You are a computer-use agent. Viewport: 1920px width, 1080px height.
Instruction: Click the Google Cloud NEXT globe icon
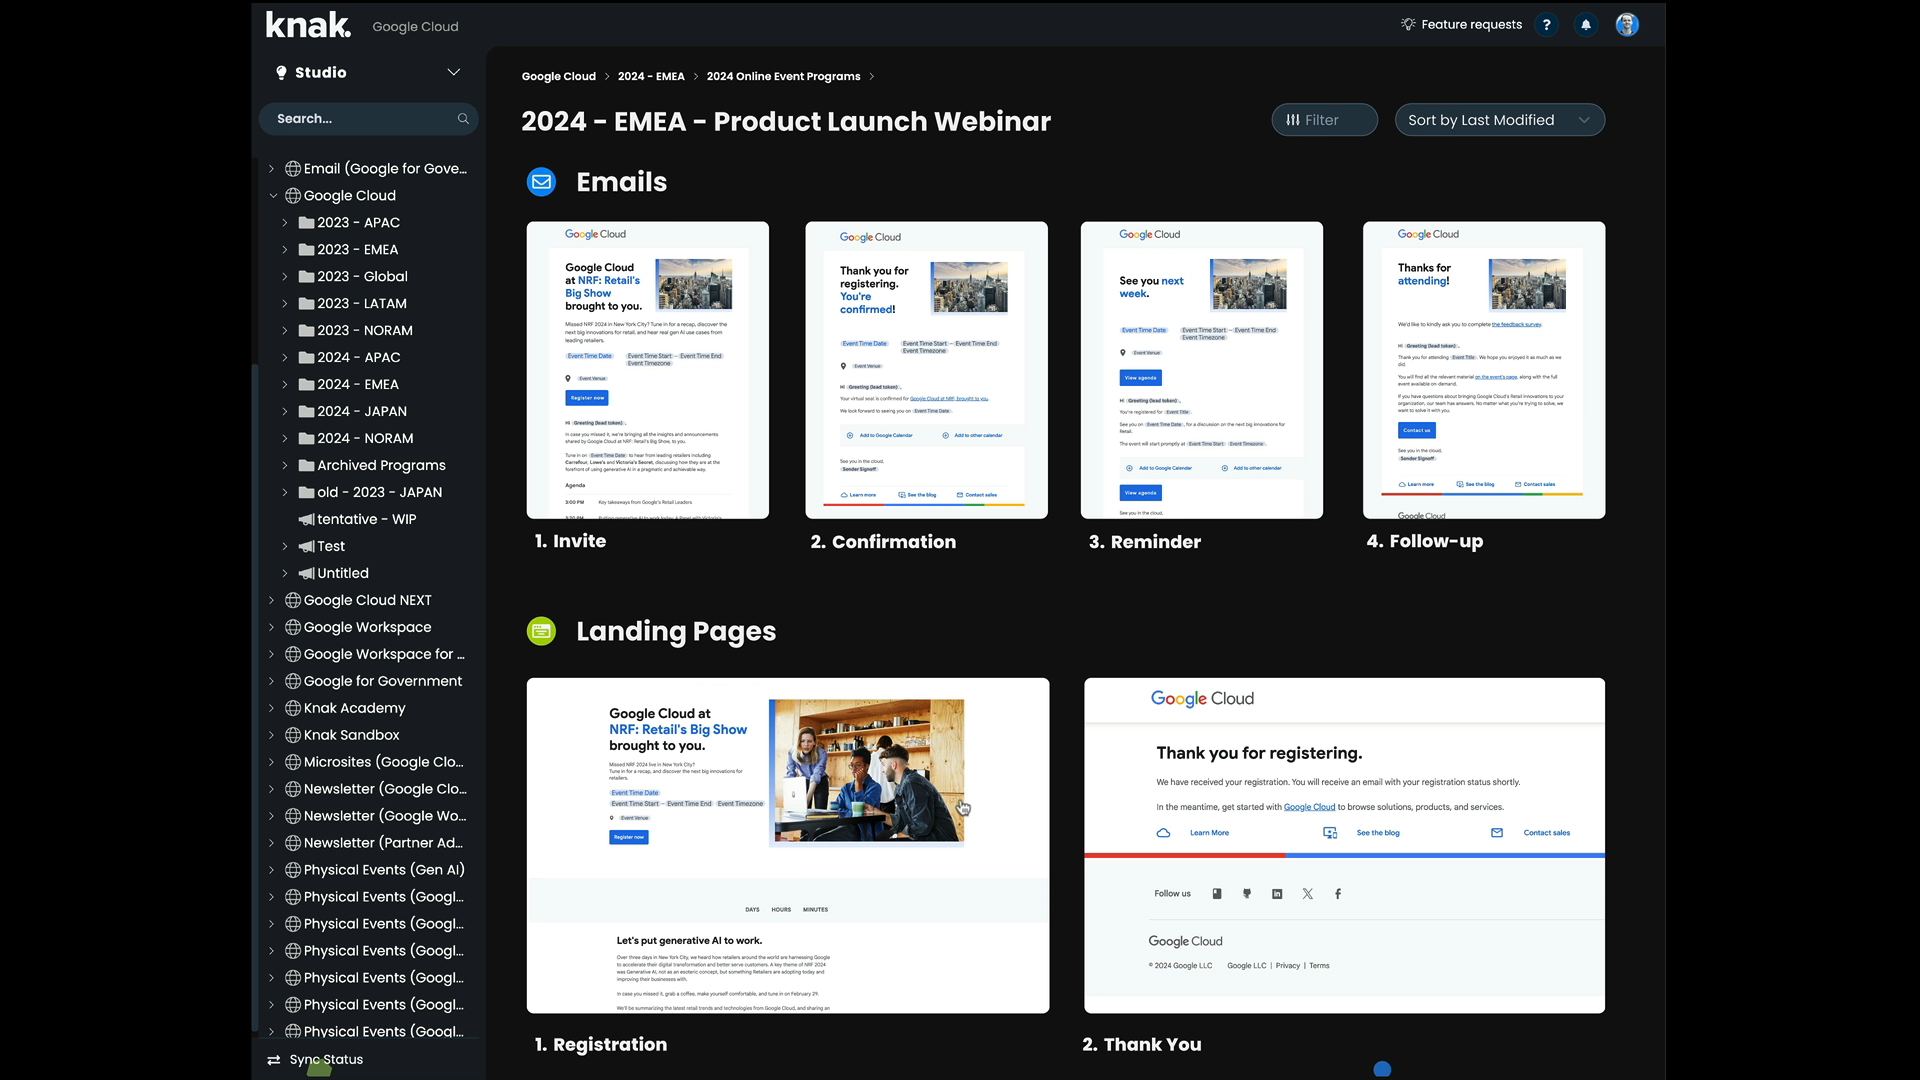pos(293,600)
